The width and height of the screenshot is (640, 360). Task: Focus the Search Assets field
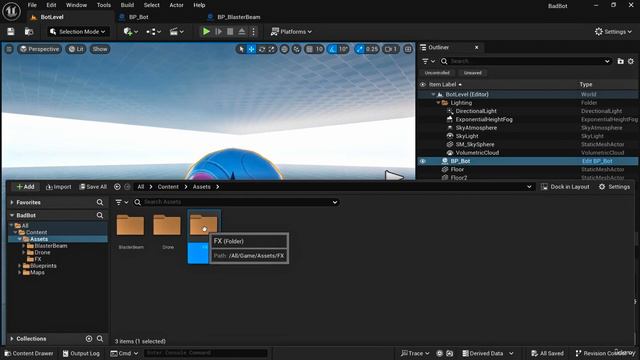237,202
